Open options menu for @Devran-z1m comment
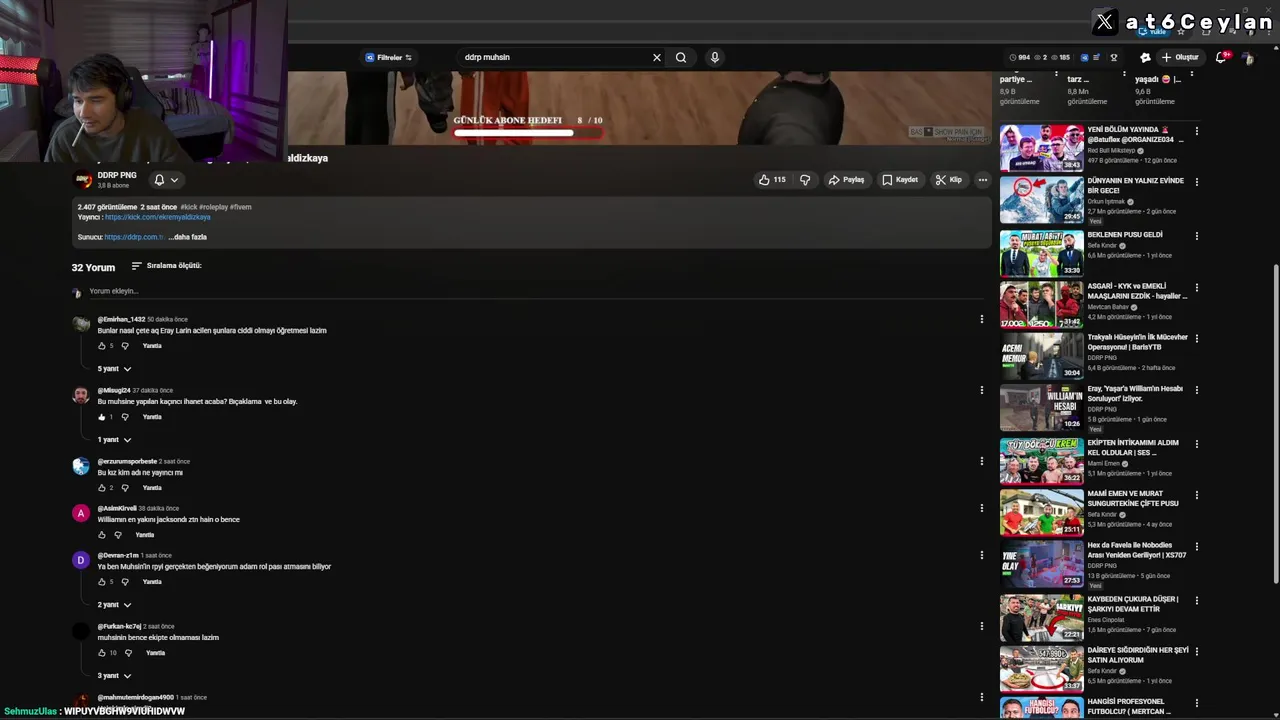1280x720 pixels. tap(981, 555)
